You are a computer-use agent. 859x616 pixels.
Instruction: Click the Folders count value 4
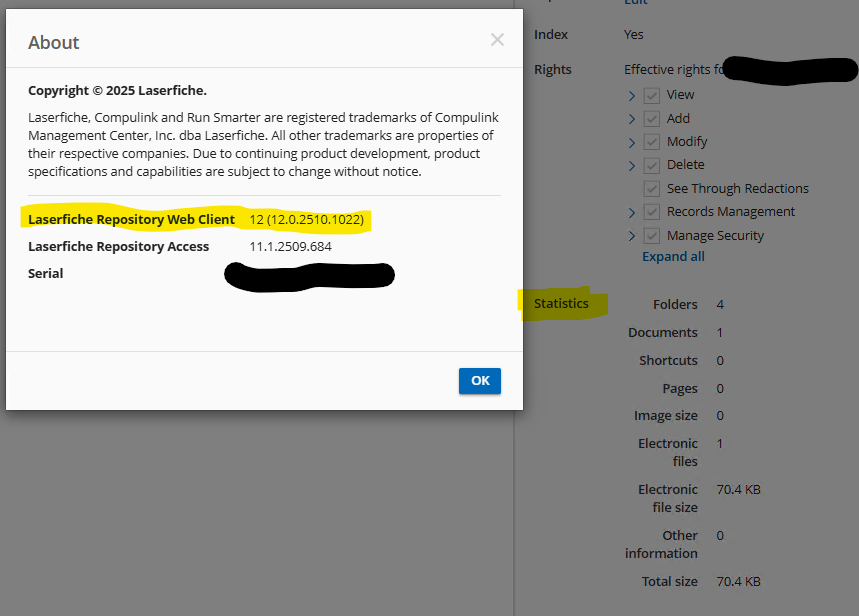[720, 304]
